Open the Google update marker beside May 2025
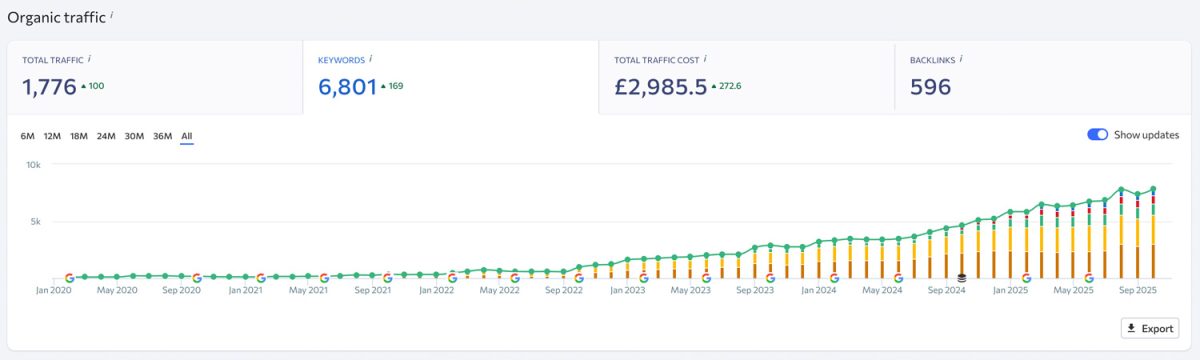Screen dimensions: 1200x360 1089,278
